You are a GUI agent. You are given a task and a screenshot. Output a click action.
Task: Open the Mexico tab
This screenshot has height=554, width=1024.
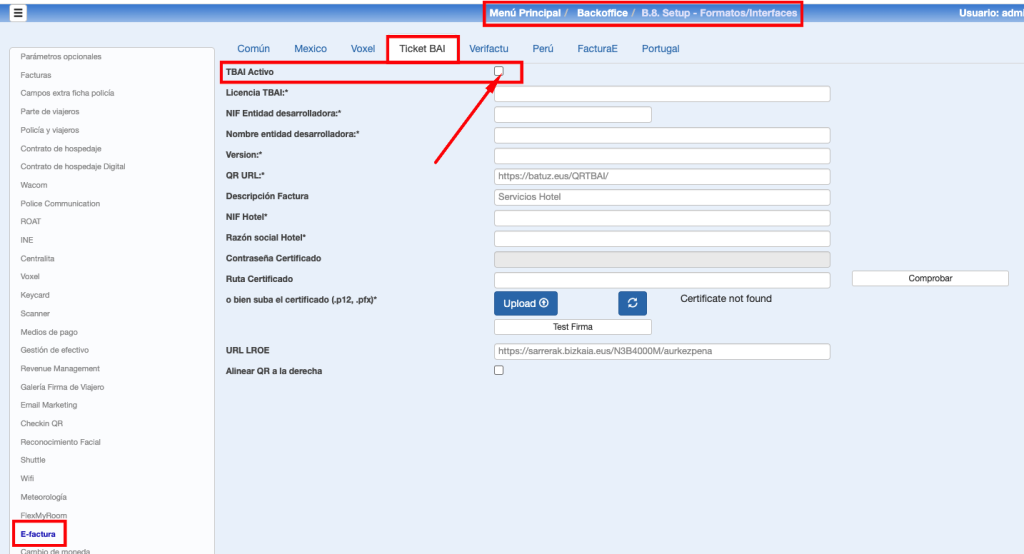(310, 48)
